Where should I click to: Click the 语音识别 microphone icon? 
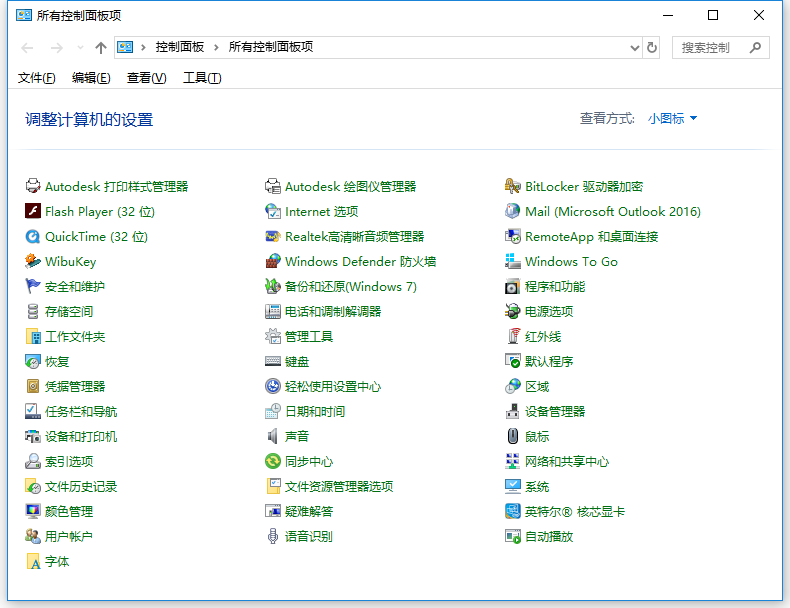click(273, 536)
